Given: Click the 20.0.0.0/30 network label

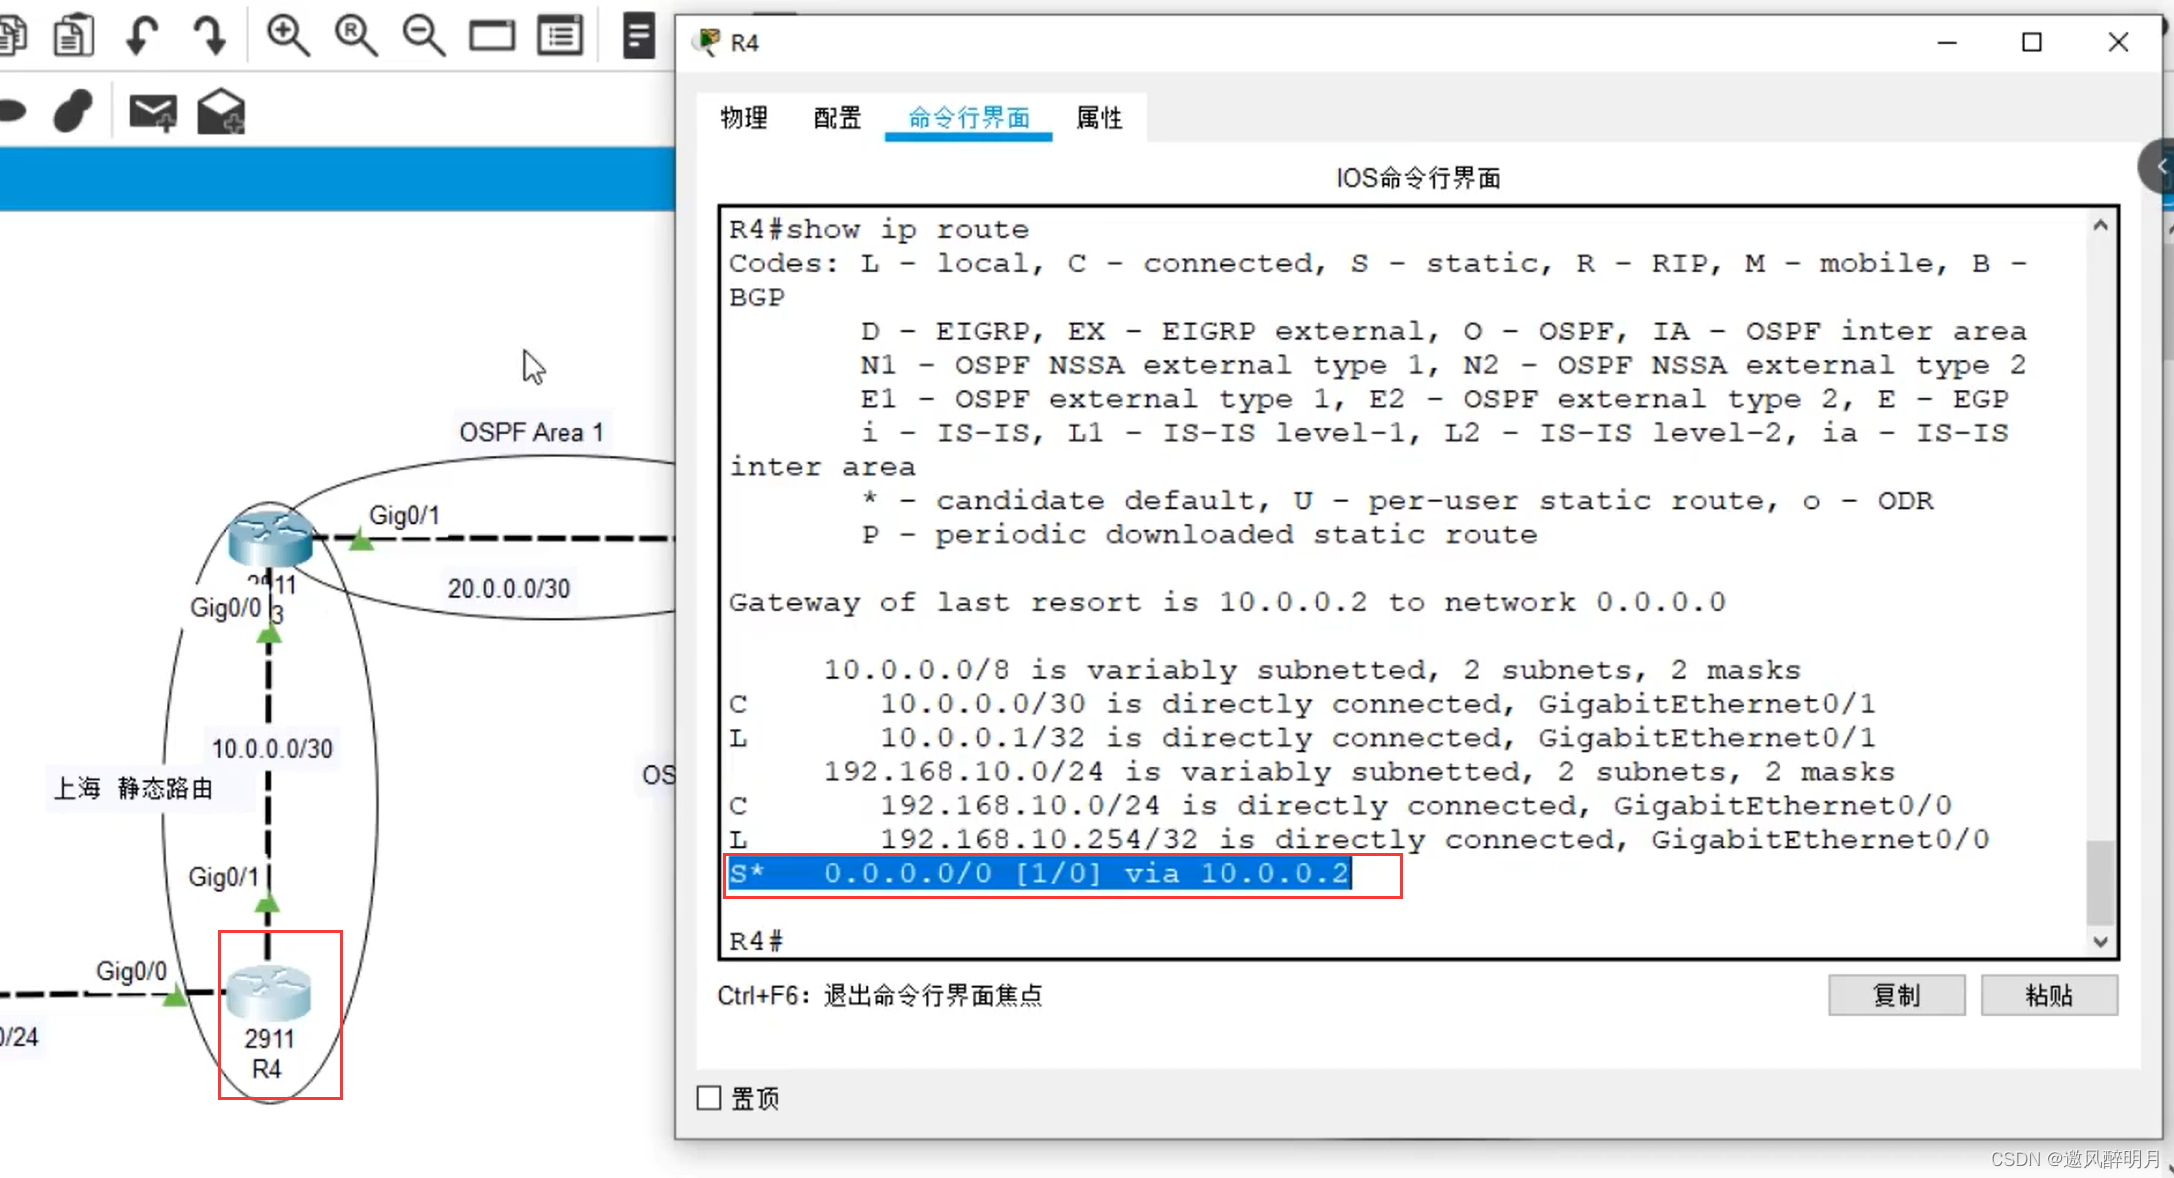Looking at the screenshot, I should tap(508, 588).
